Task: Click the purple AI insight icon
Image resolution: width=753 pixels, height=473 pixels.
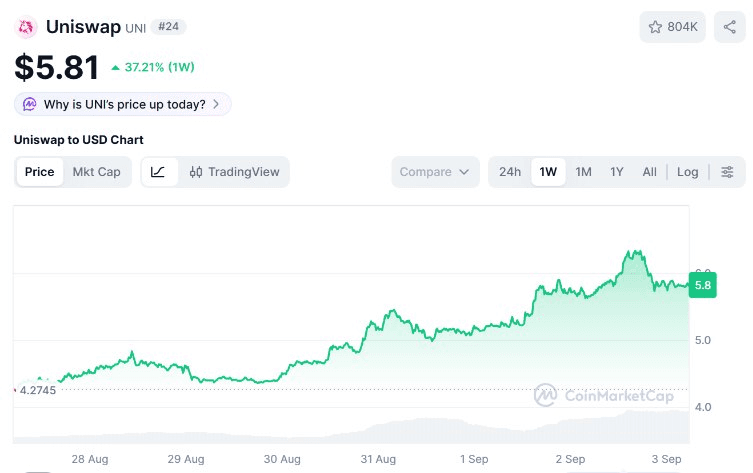Action: pos(30,104)
